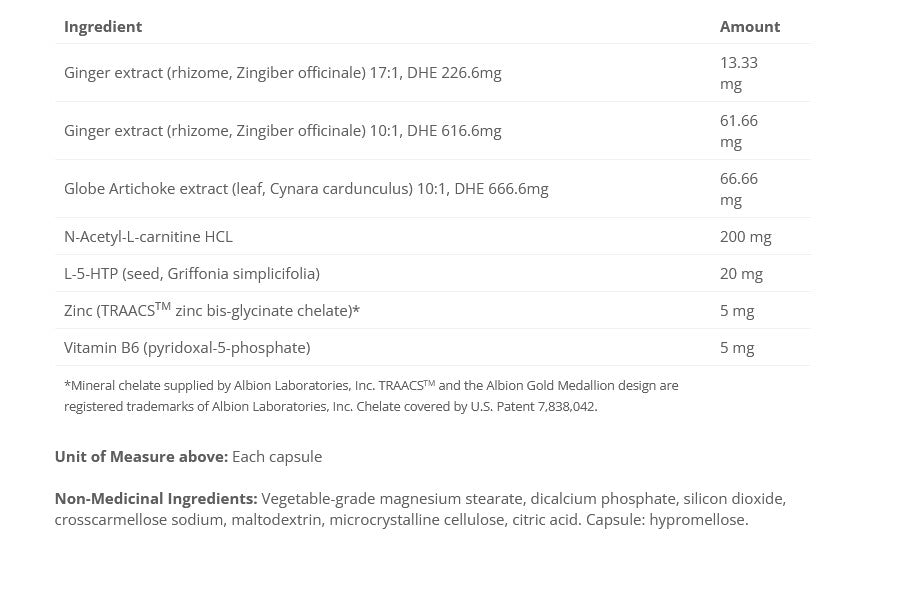Click the Amount column header
910x600 pixels.
(749, 27)
